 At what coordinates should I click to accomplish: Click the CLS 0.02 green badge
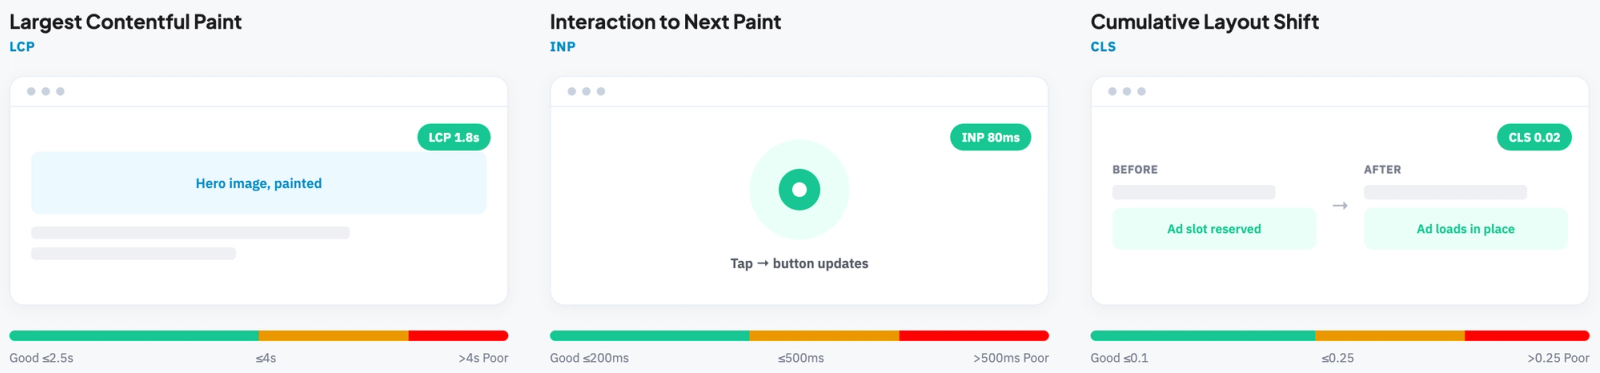click(x=1534, y=137)
